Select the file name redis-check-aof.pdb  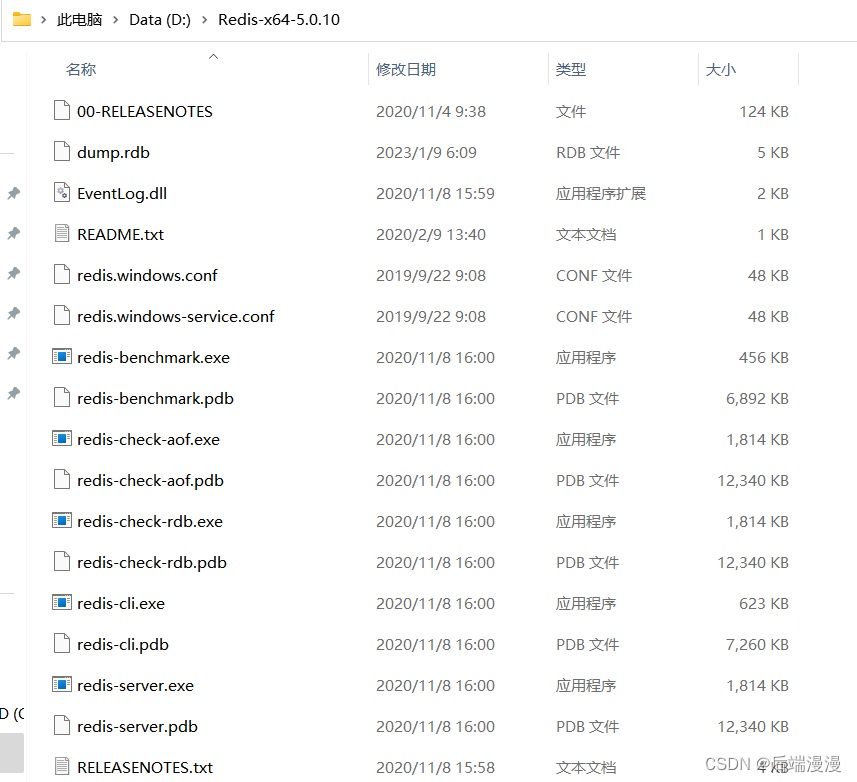[150, 480]
